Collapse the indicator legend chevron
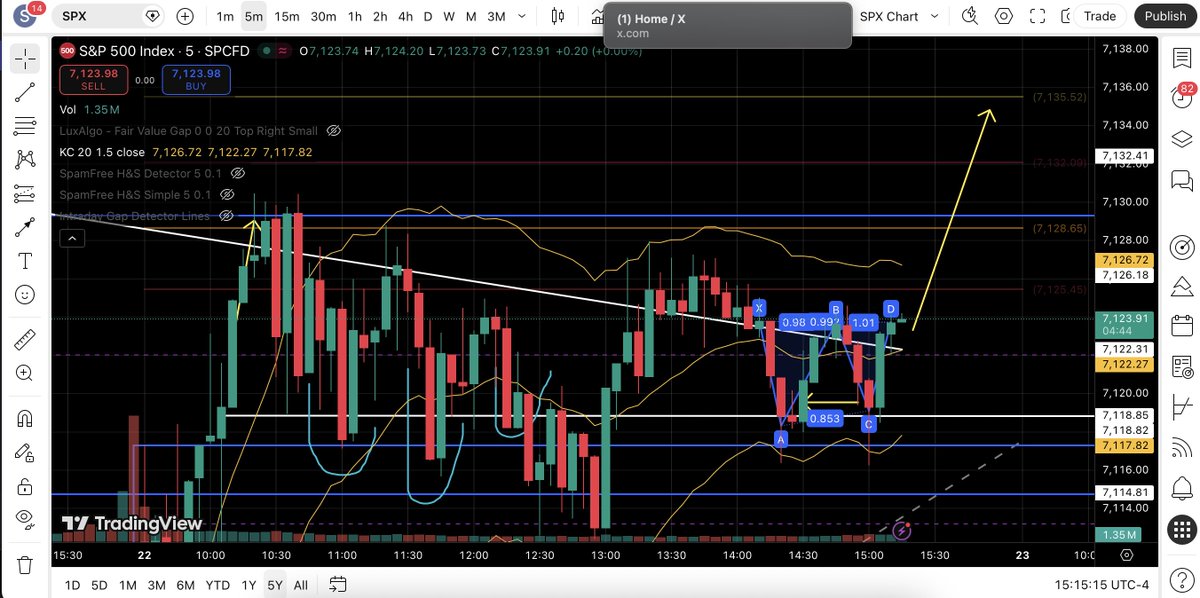 70,238
